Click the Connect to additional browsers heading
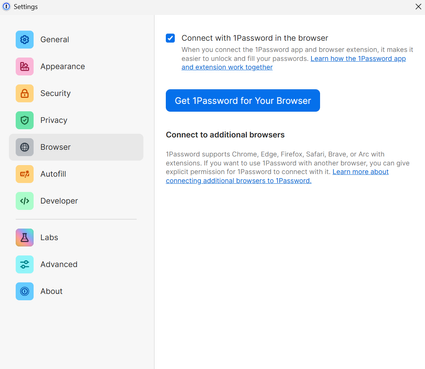The width and height of the screenshot is (425, 369). click(225, 135)
